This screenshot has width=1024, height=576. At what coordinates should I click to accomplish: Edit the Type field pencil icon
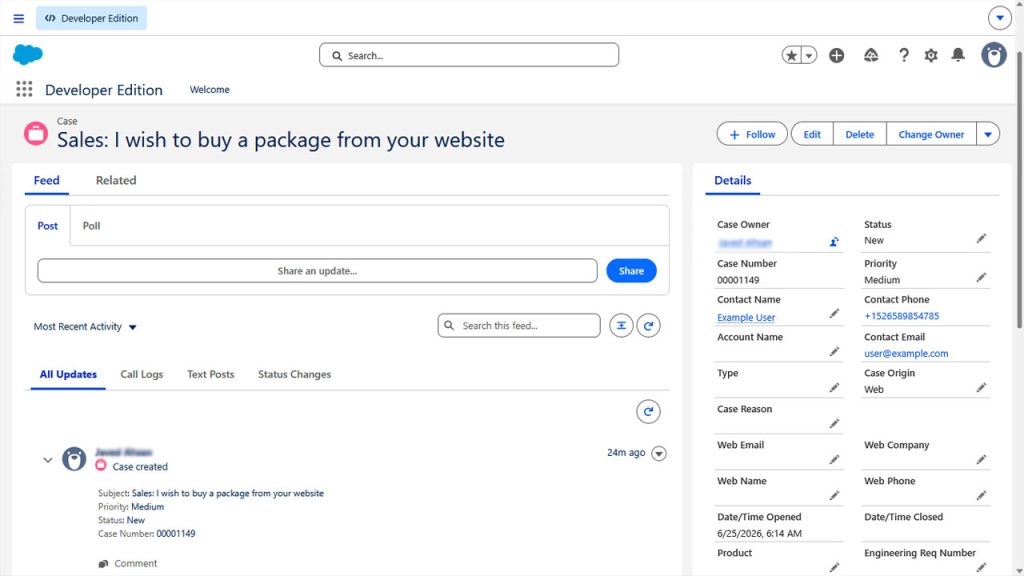click(x=834, y=388)
